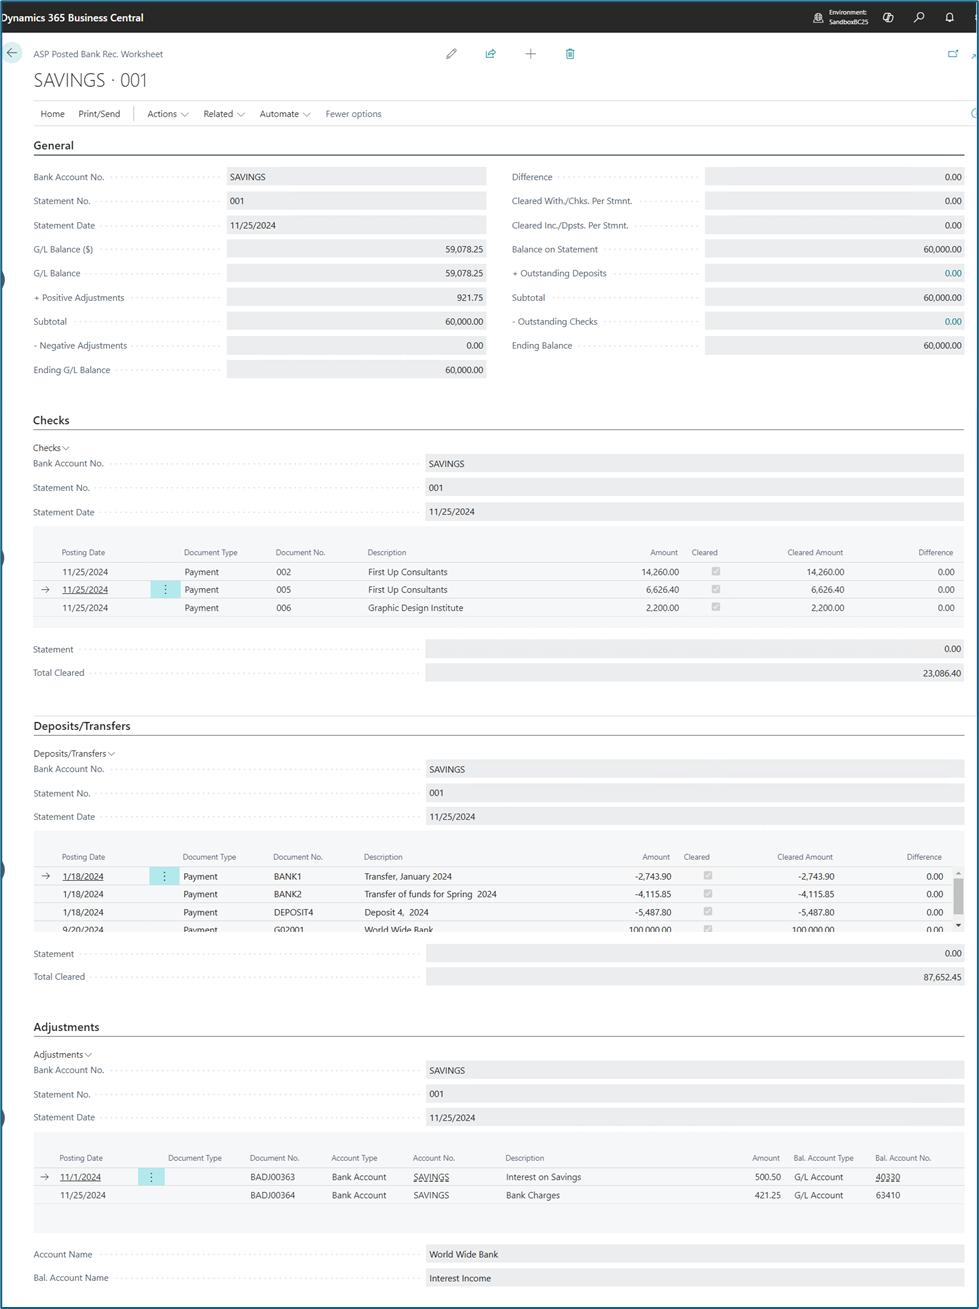Expand the Related menu

[x=224, y=114]
